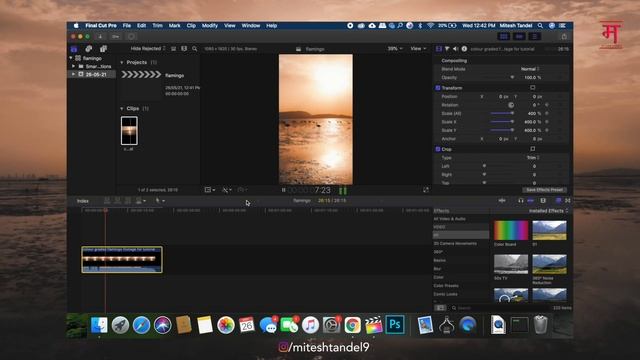Expand the 26-05-21 event in sidebar
The height and width of the screenshot is (360, 640).
(x=73, y=74)
